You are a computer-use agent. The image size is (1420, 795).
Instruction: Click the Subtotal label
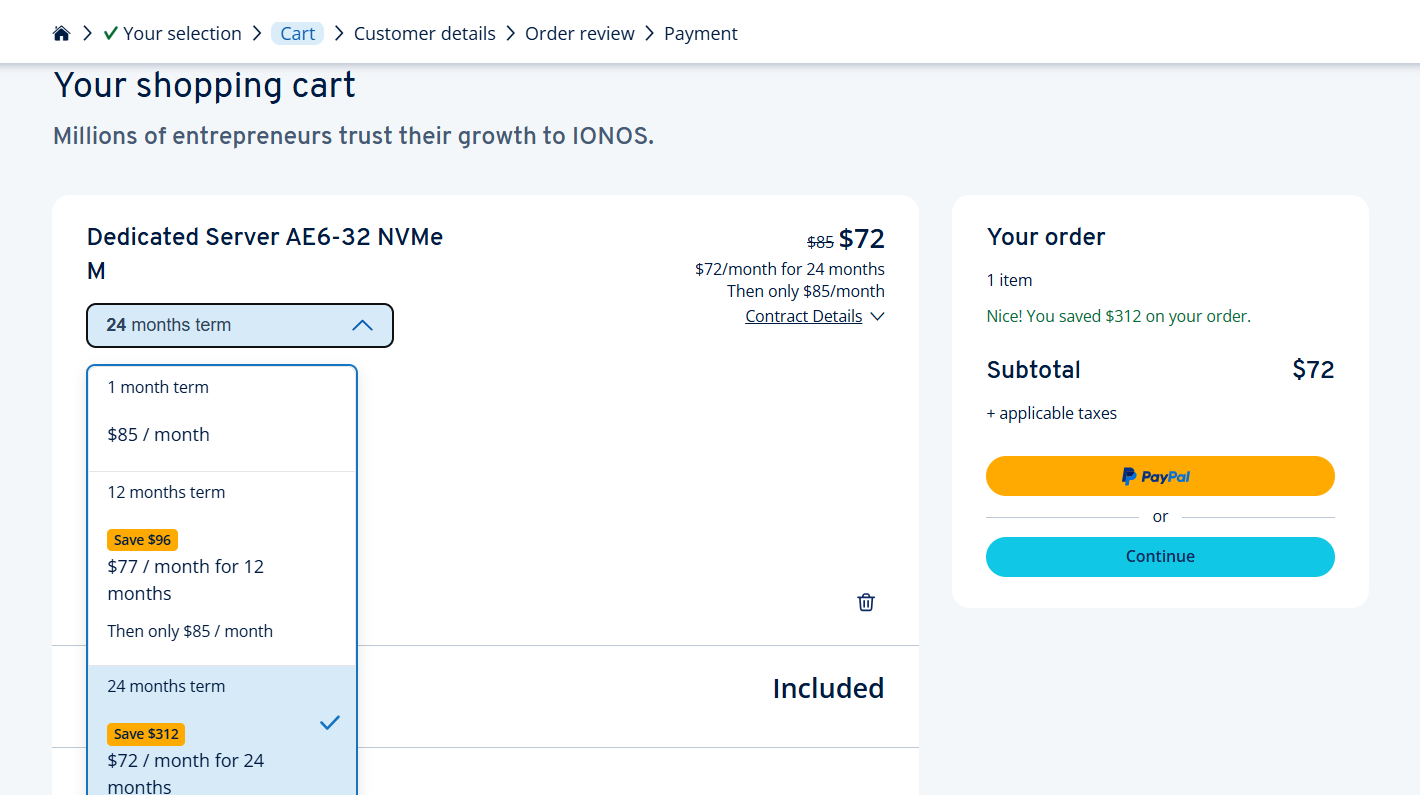1034,370
